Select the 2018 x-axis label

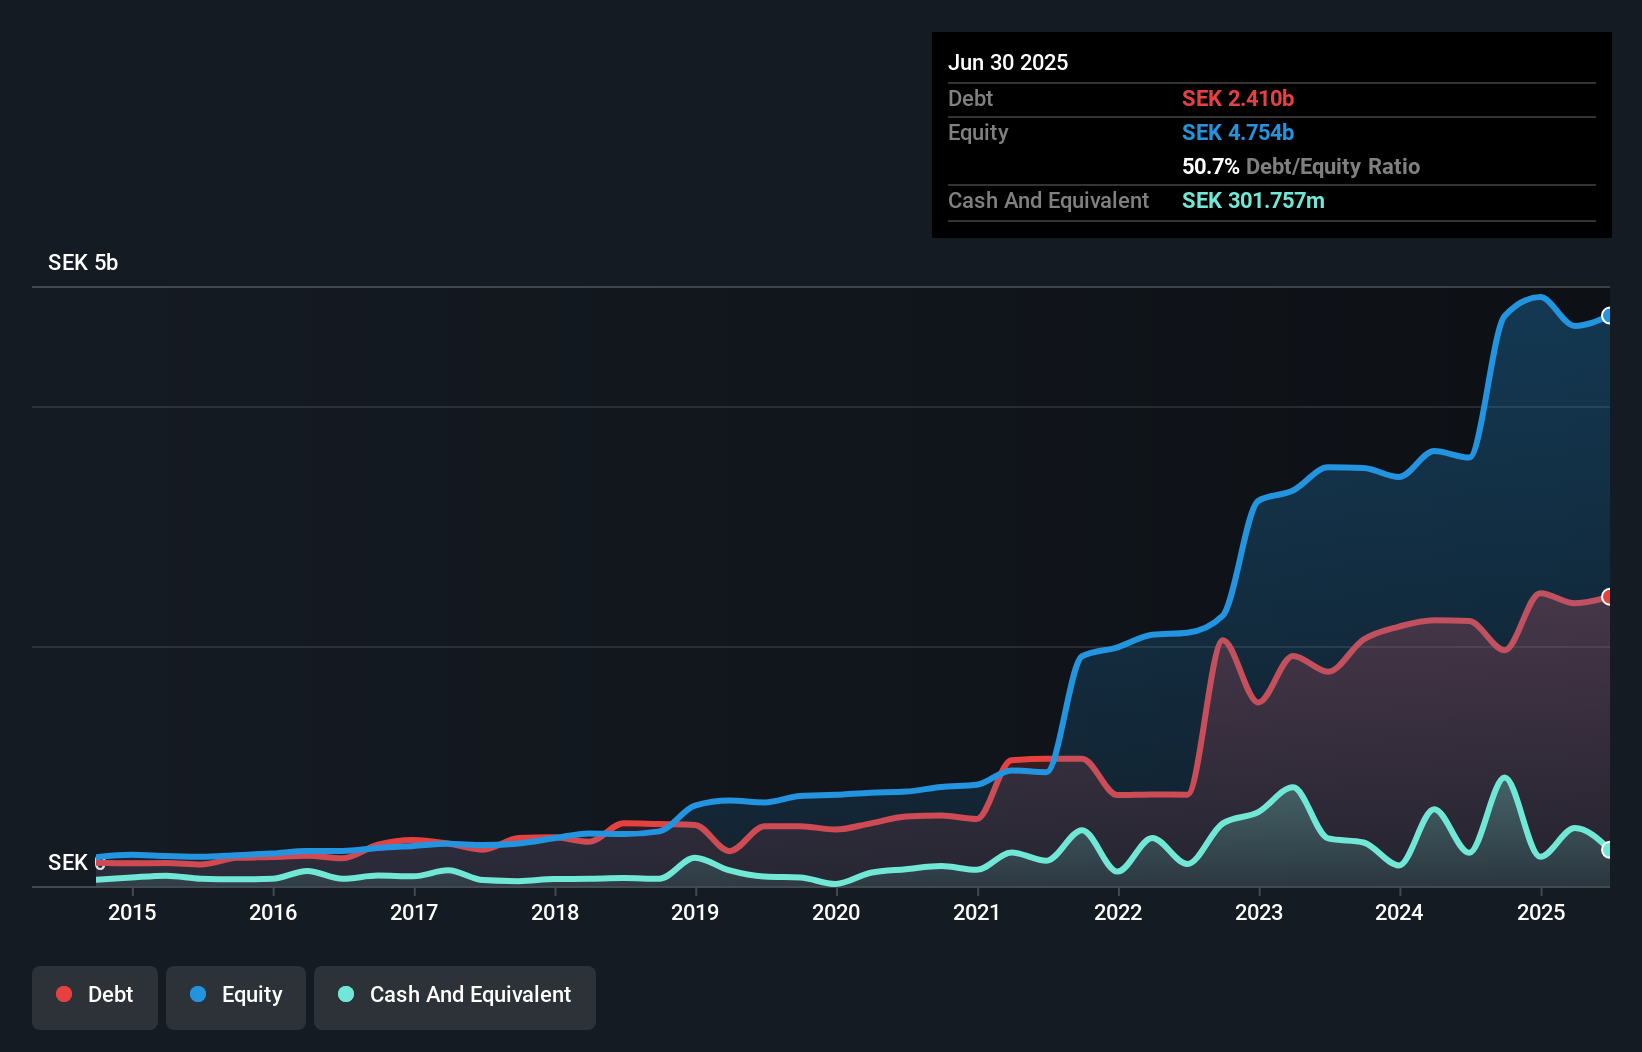555,912
